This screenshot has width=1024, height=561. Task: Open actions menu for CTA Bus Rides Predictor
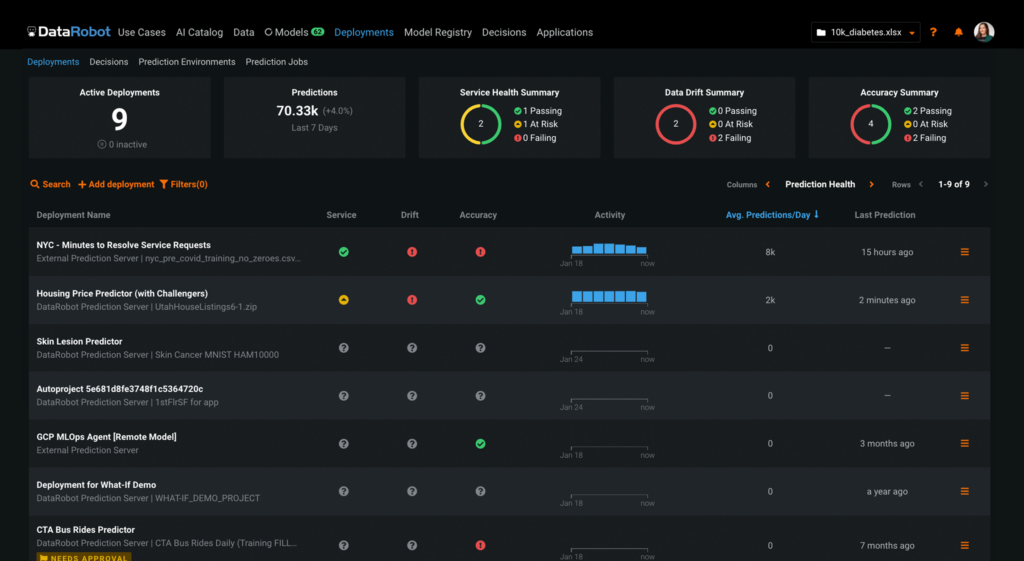click(x=965, y=545)
